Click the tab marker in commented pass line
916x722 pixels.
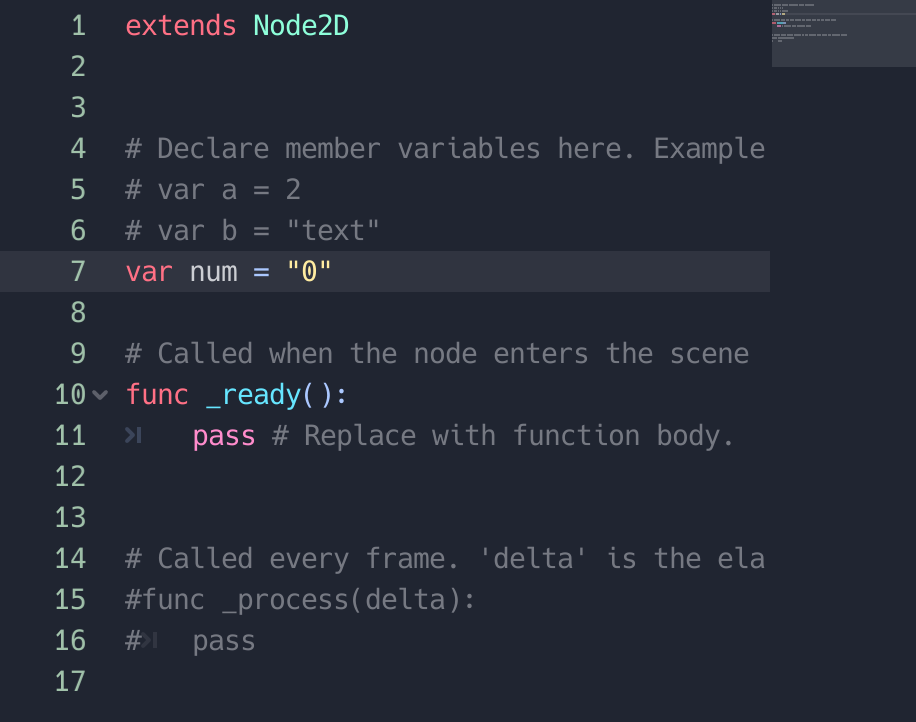tap(150, 641)
